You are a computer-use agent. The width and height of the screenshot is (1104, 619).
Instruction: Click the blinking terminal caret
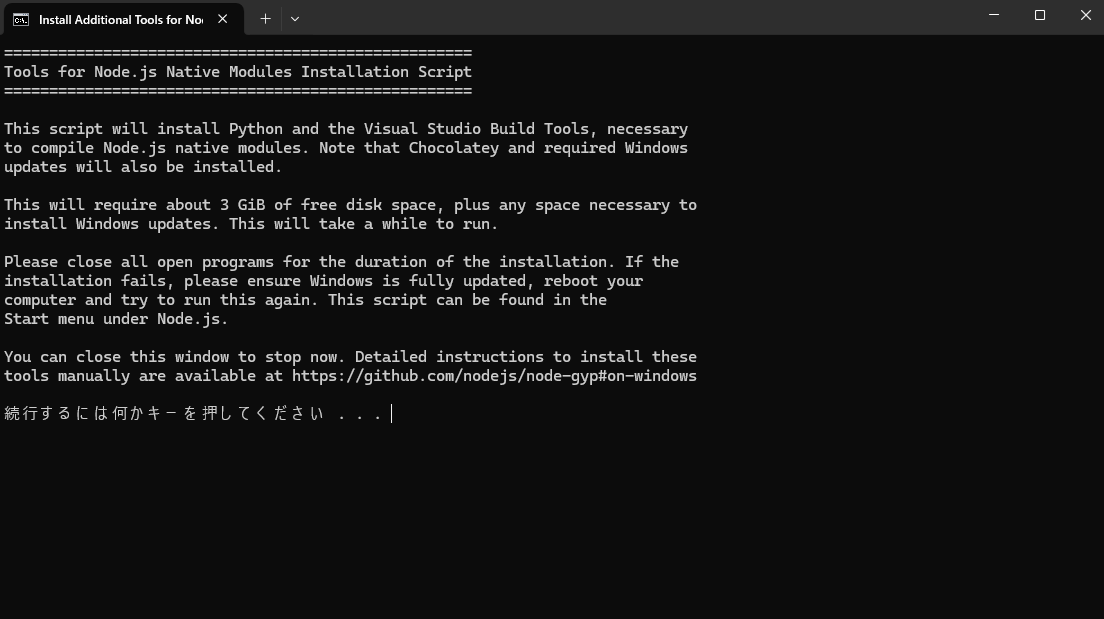click(391, 413)
